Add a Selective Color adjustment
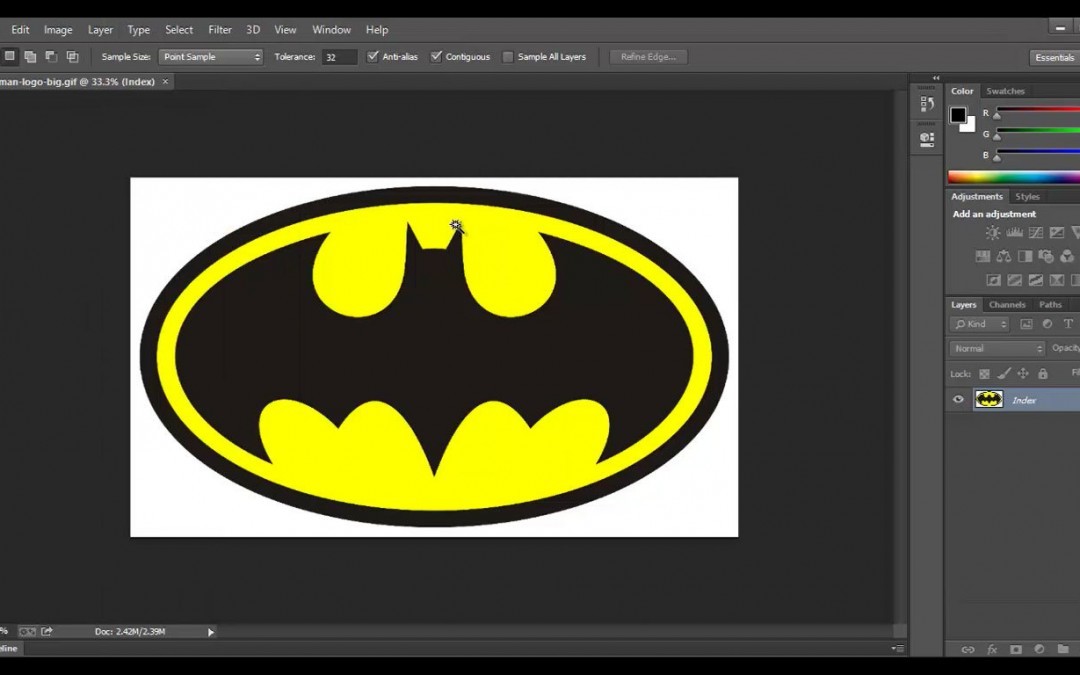 pyautogui.click(x=1057, y=280)
